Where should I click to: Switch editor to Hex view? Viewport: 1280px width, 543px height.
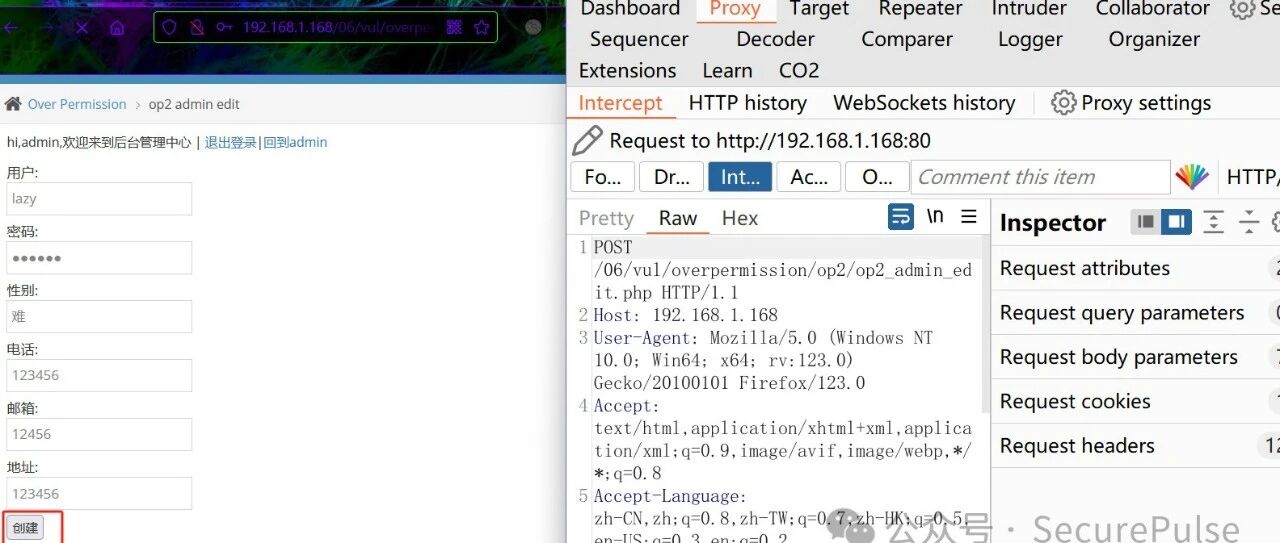click(x=740, y=218)
